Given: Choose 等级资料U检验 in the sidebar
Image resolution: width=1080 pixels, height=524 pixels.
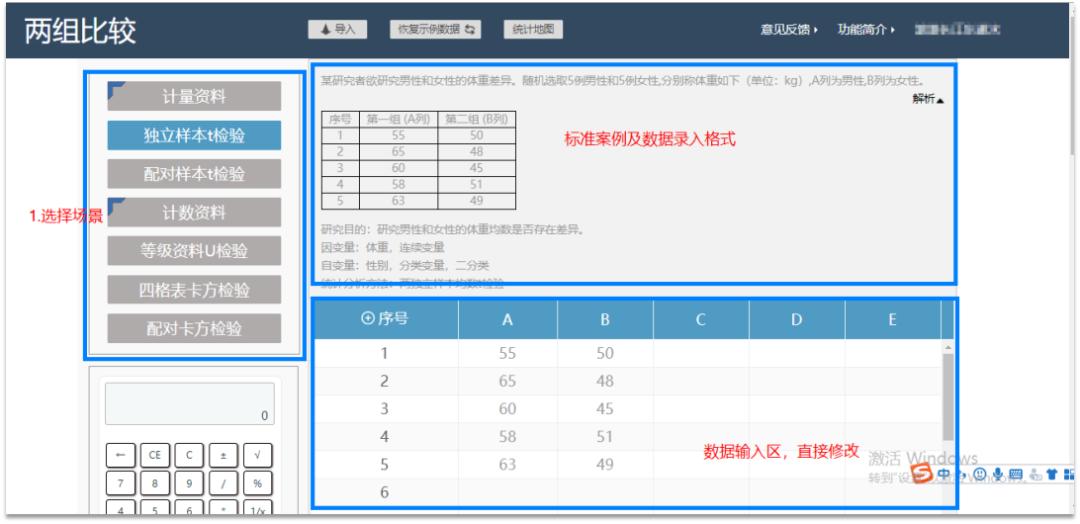Looking at the screenshot, I should pos(194,251).
